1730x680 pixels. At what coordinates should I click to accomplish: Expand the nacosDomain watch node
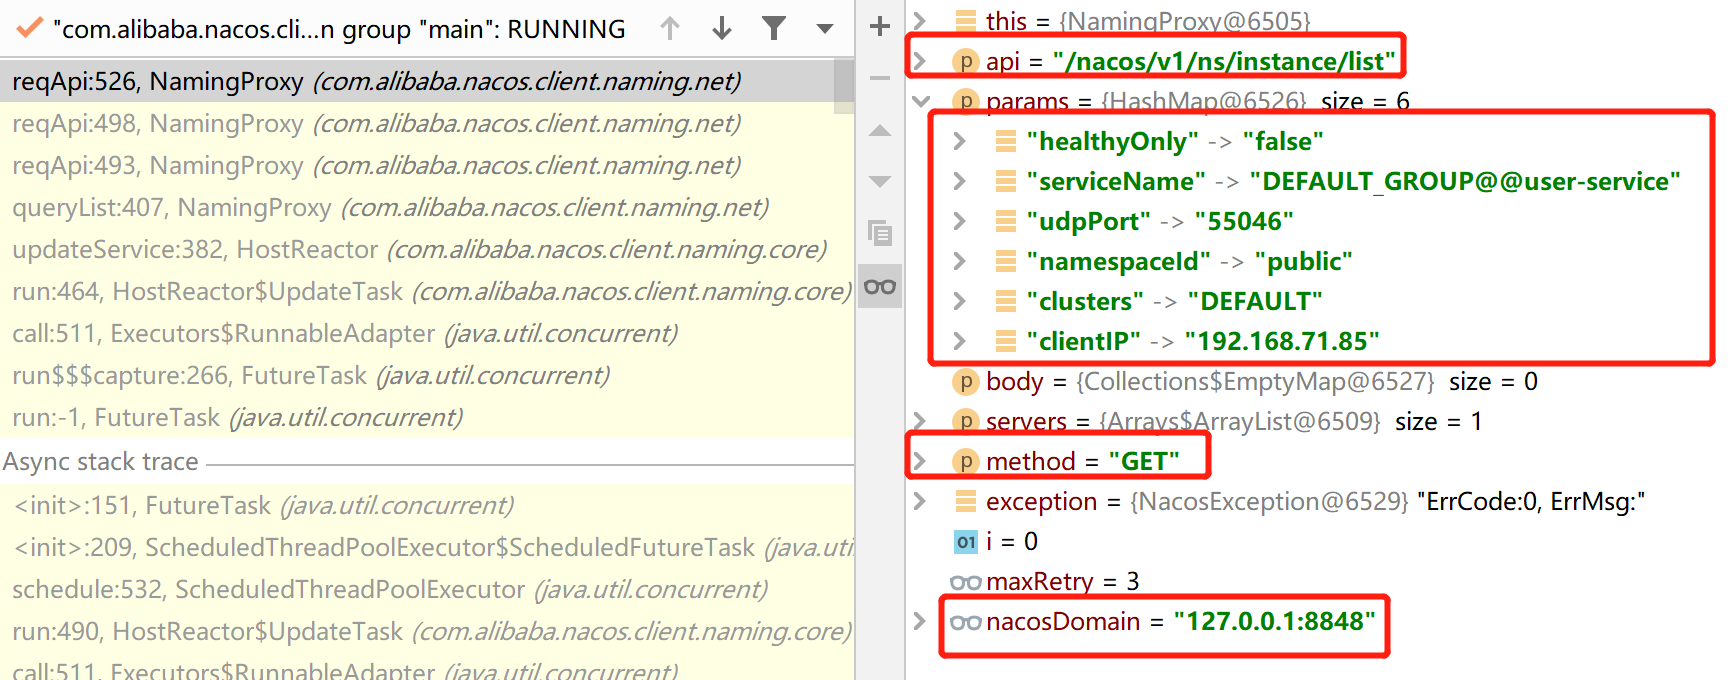(920, 621)
